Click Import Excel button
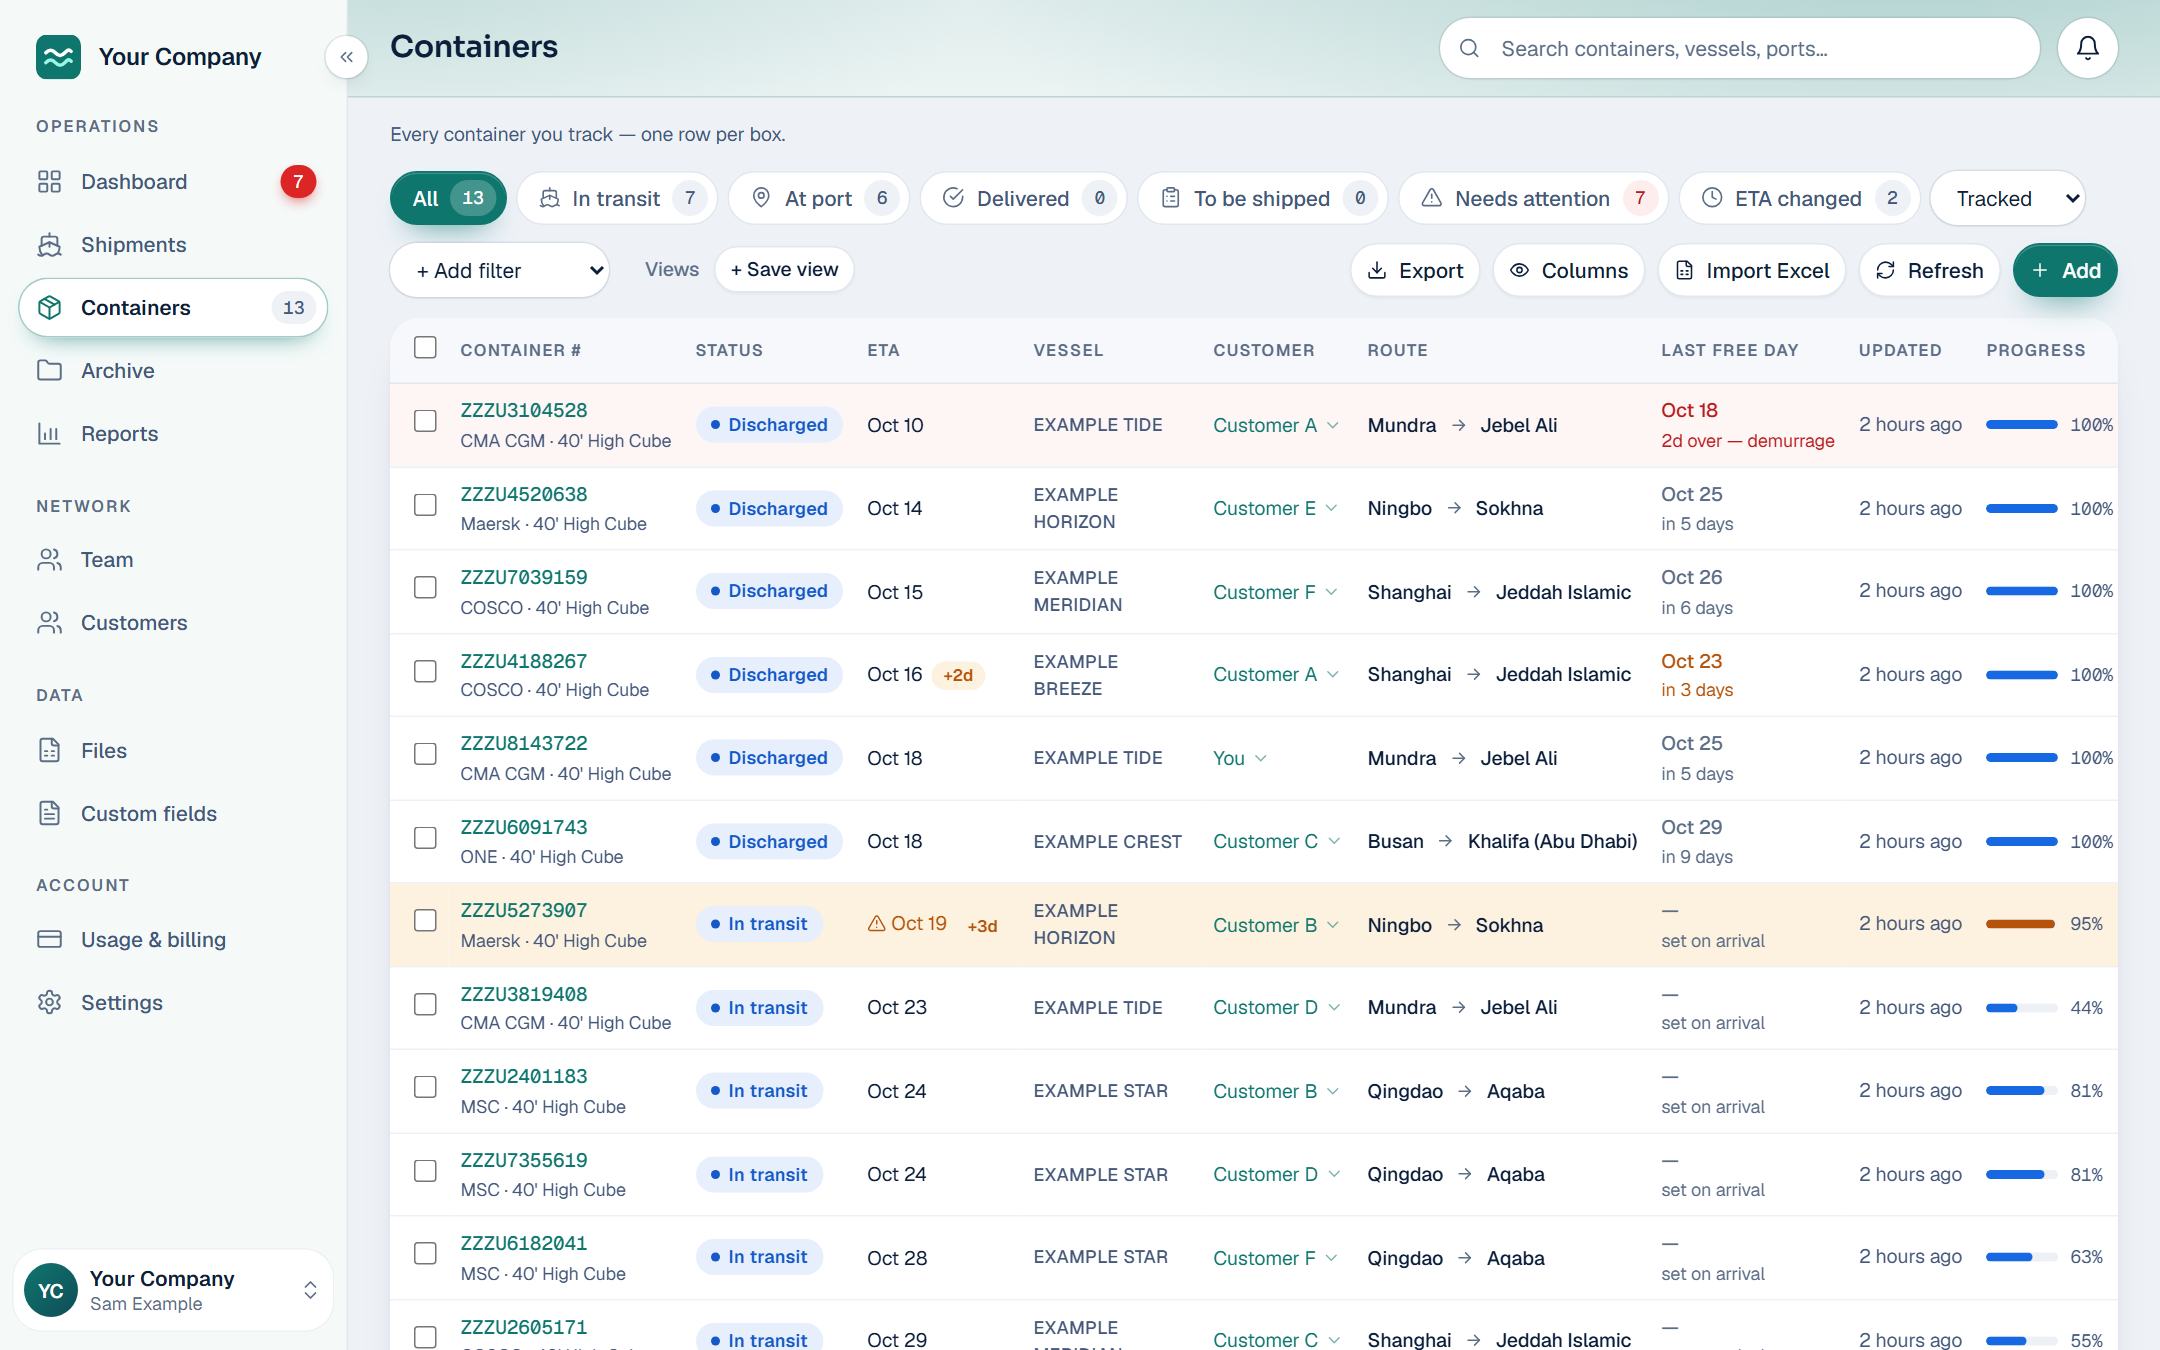 tap(1752, 271)
